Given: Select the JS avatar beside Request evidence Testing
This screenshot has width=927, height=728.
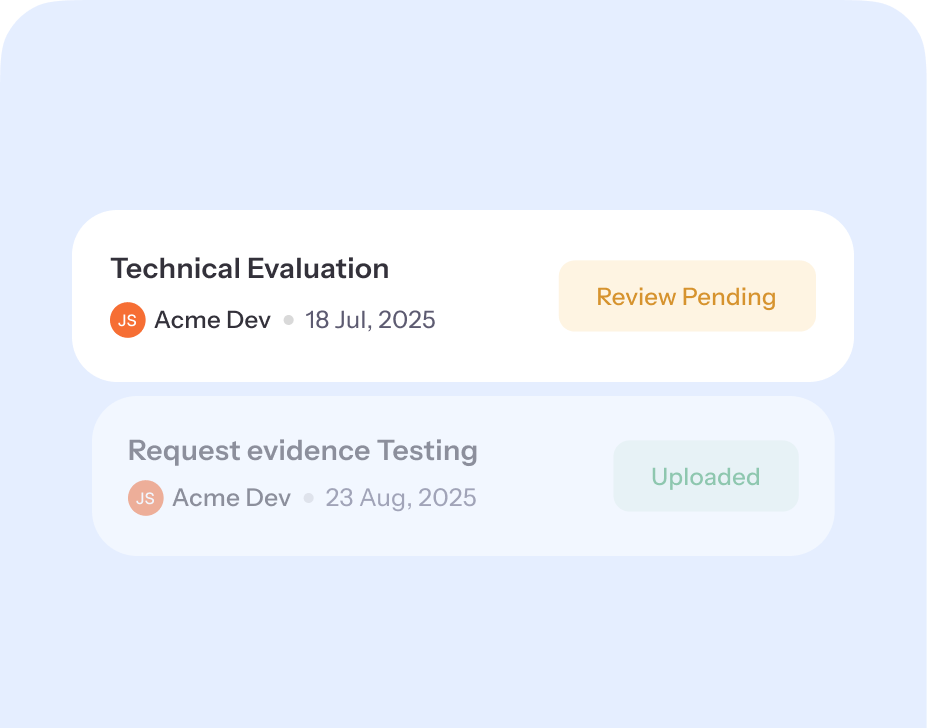Looking at the screenshot, I should point(145,497).
